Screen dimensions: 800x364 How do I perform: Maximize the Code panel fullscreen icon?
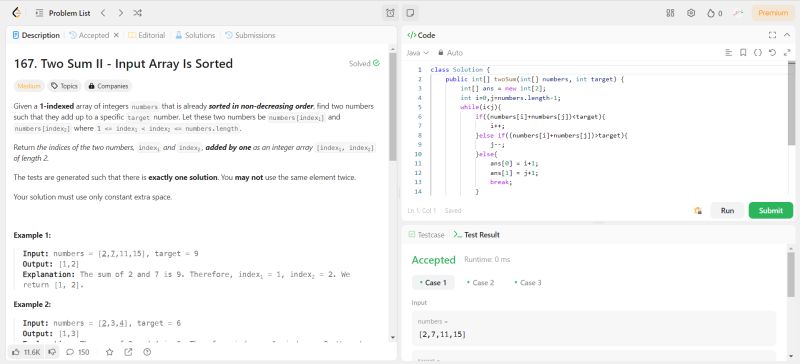(x=772, y=35)
